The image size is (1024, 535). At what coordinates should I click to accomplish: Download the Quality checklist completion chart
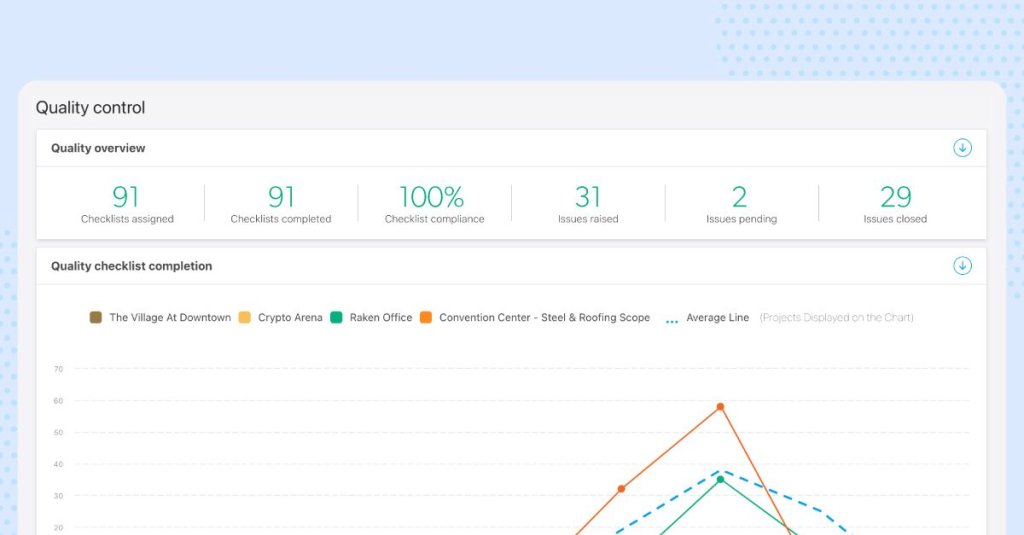(962, 266)
